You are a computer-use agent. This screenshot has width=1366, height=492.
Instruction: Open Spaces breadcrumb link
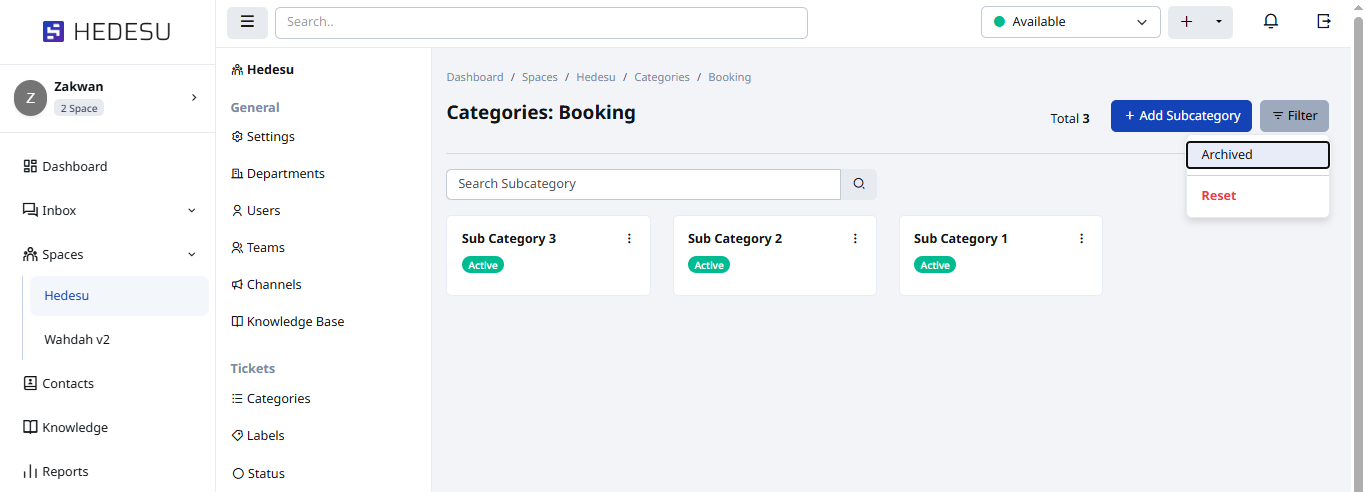539,77
